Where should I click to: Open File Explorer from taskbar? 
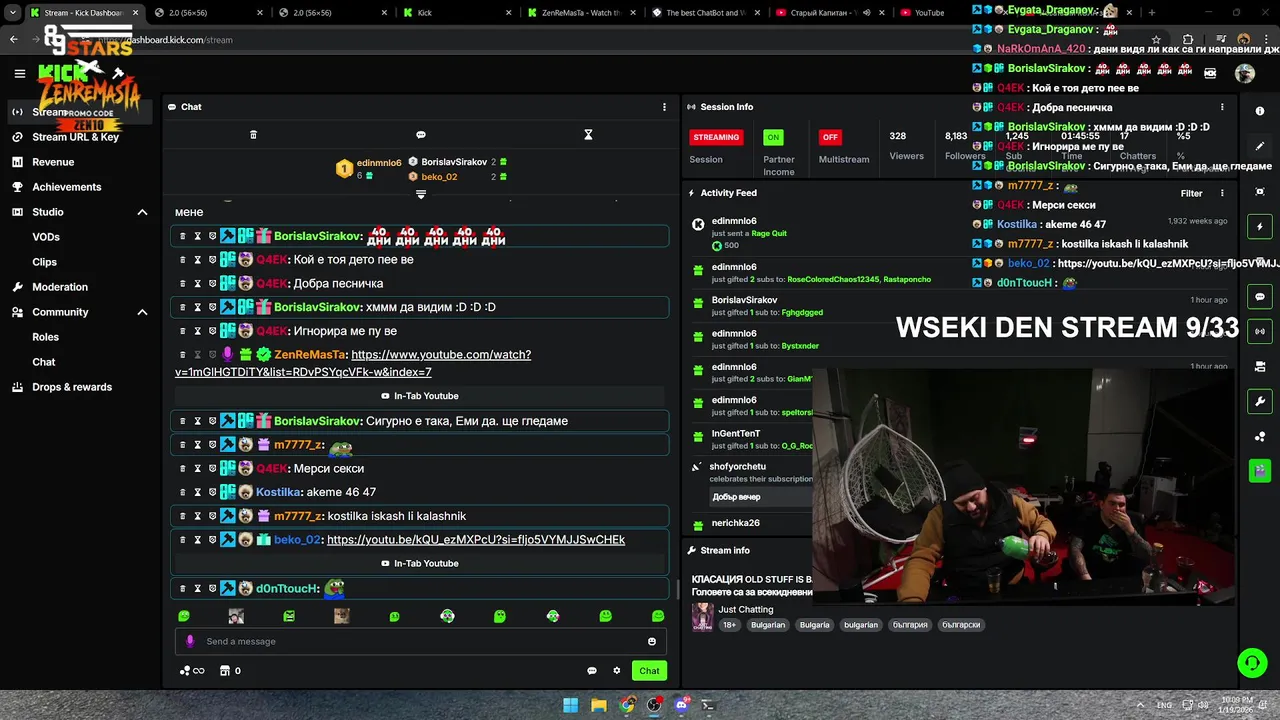click(598, 705)
